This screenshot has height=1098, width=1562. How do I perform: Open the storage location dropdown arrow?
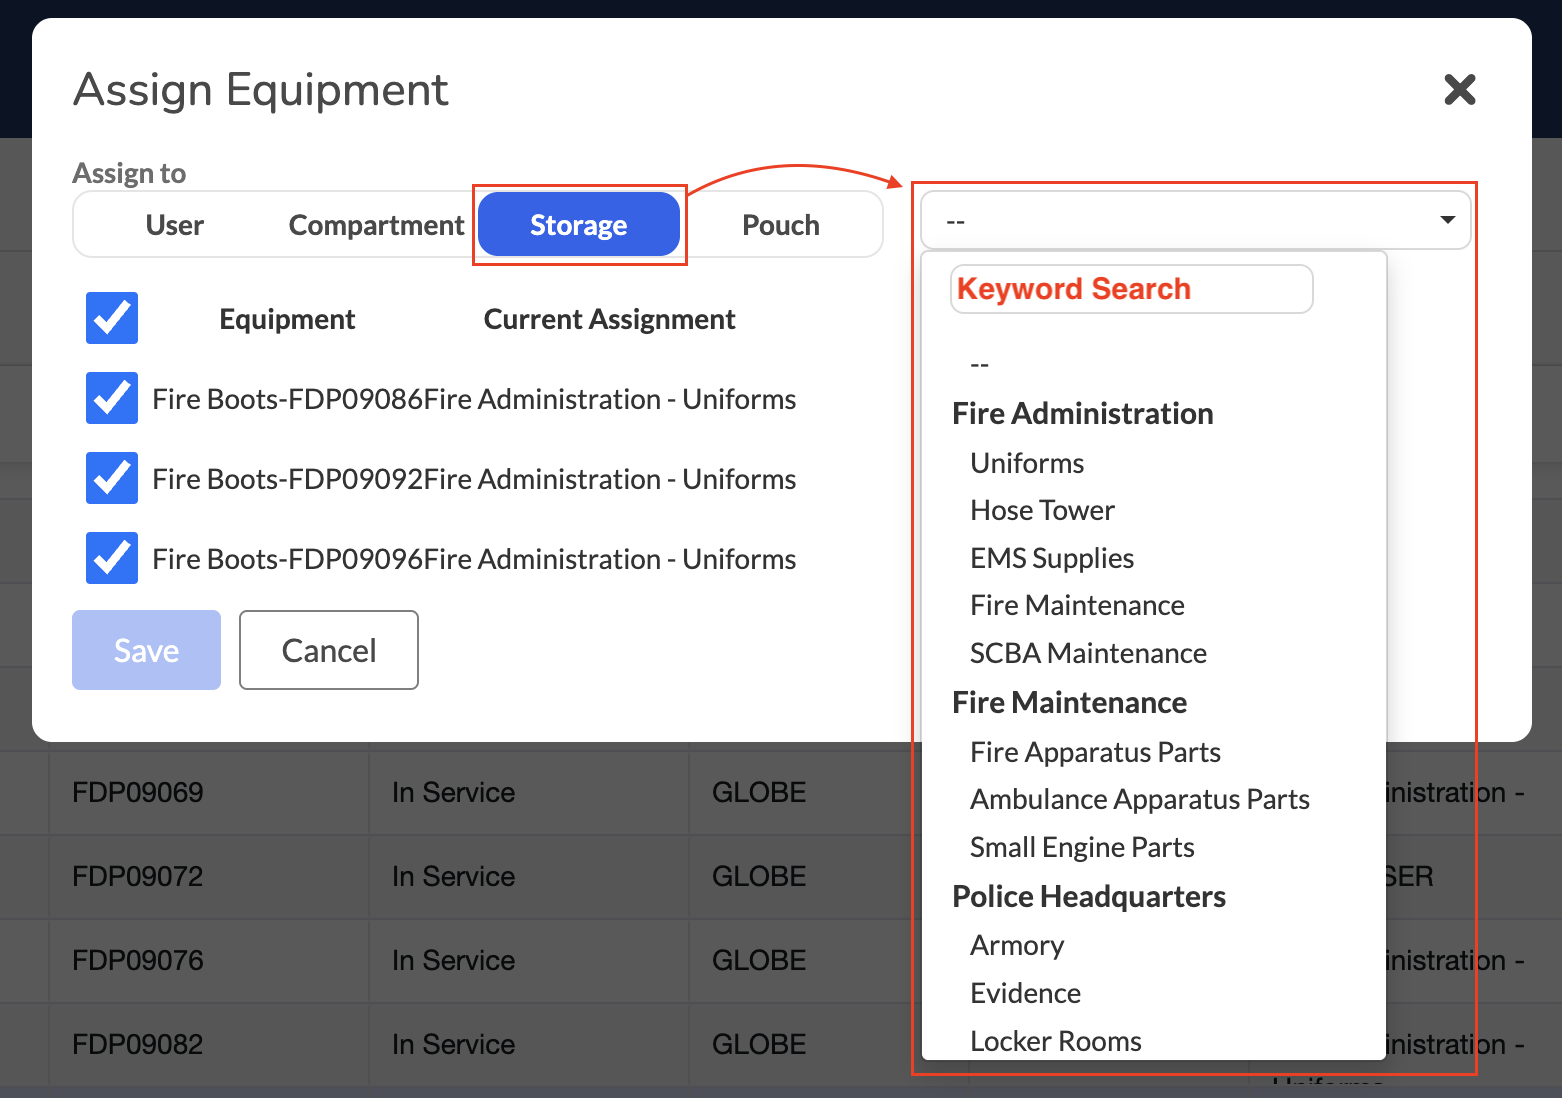[1447, 220]
